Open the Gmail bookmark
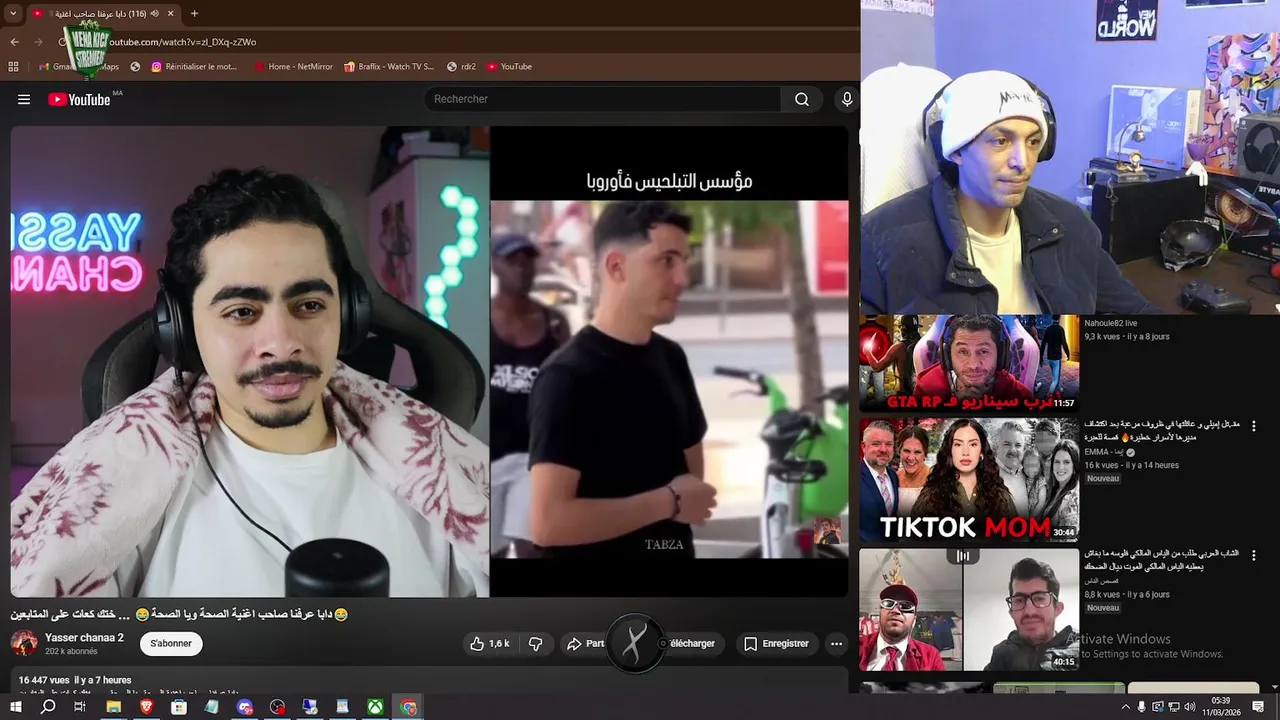Screen dimensions: 1280x720 coord(55,67)
